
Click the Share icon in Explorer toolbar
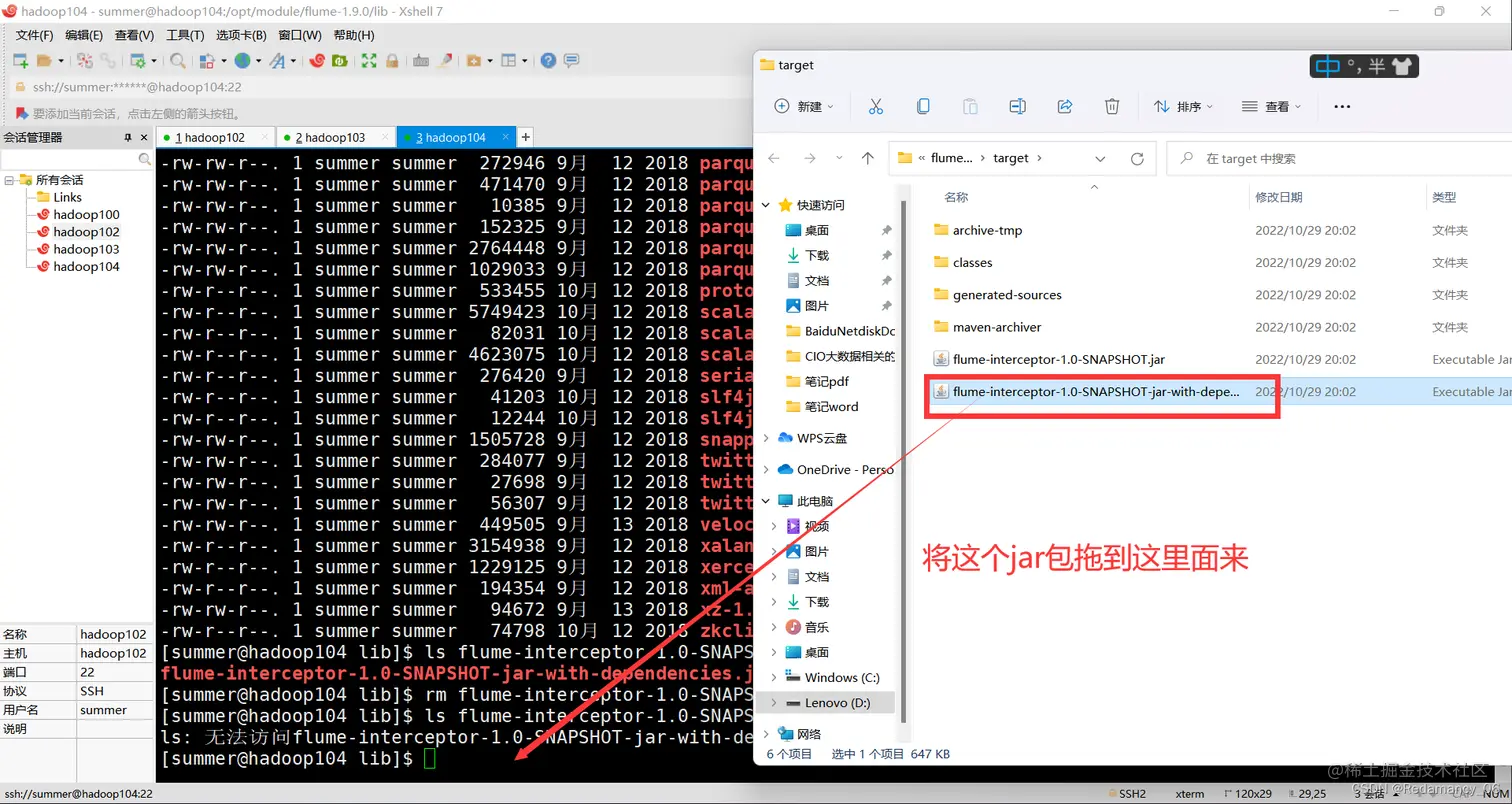1065,106
